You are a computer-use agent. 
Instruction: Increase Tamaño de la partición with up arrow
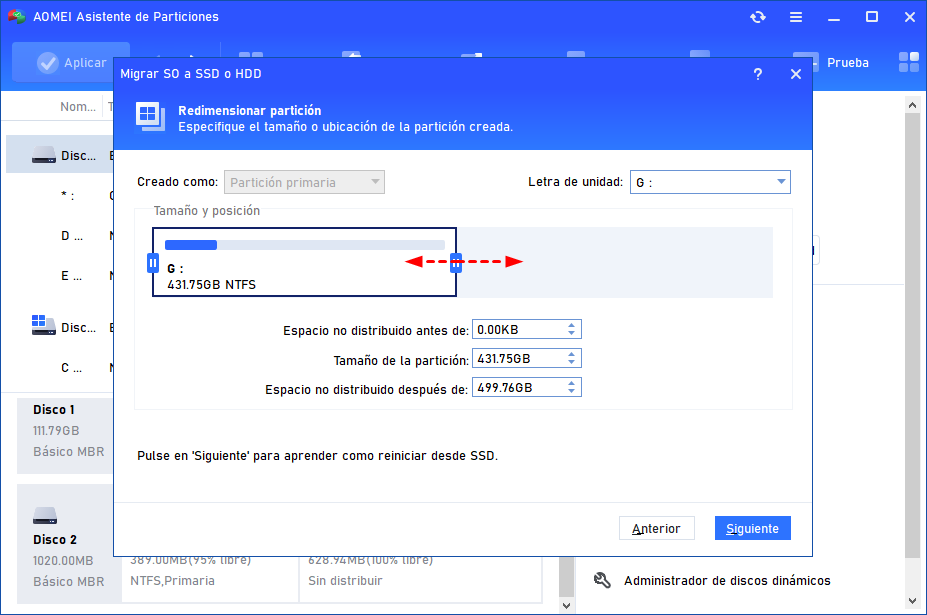[x=571, y=354]
